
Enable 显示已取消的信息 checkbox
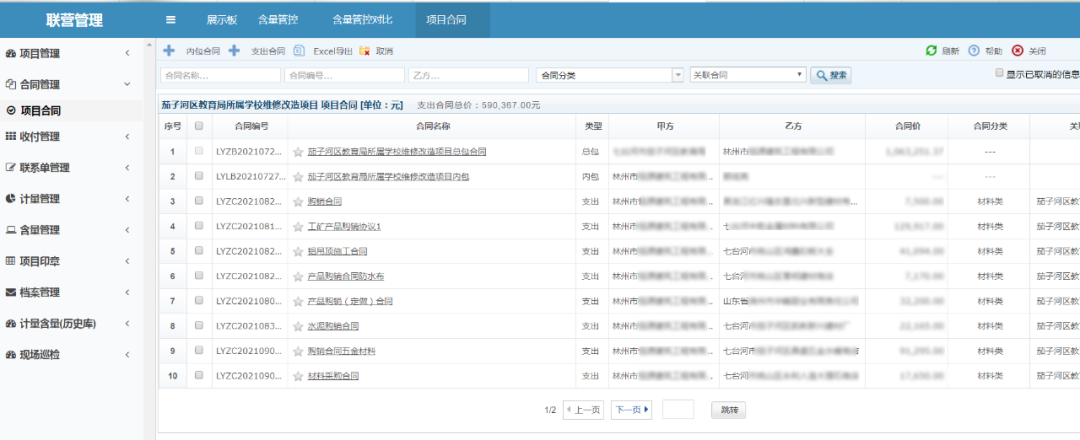click(x=999, y=72)
